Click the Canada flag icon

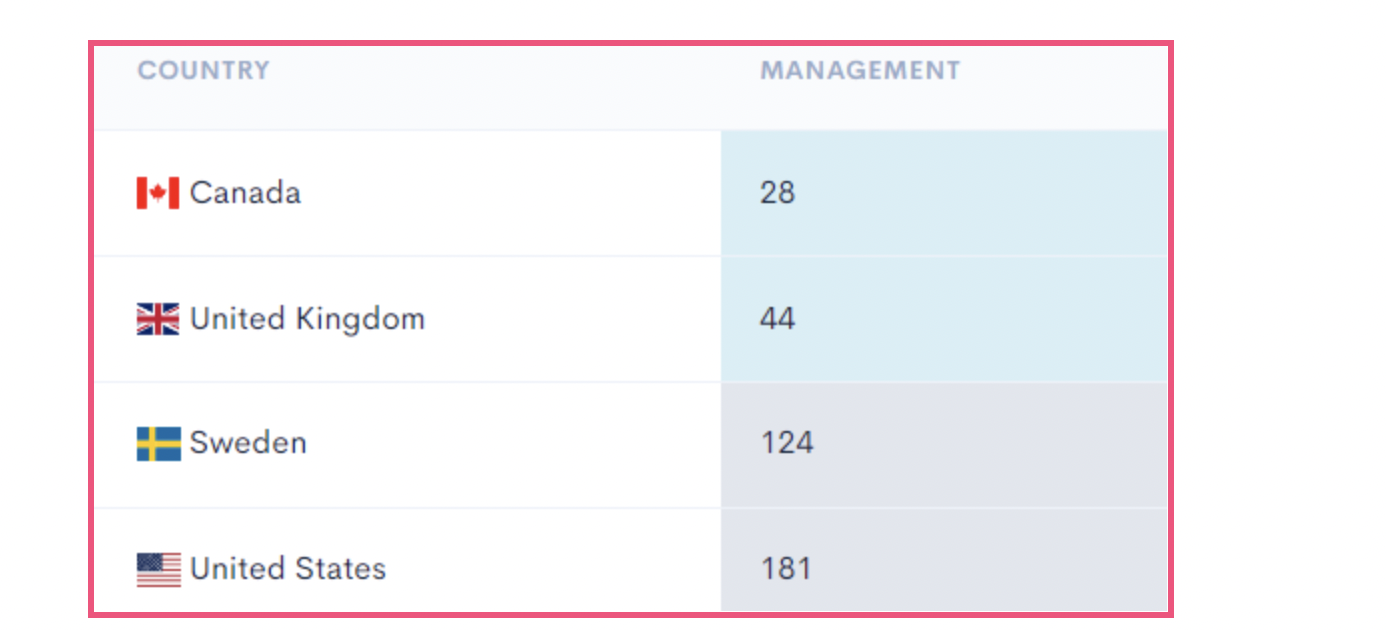coord(158,193)
